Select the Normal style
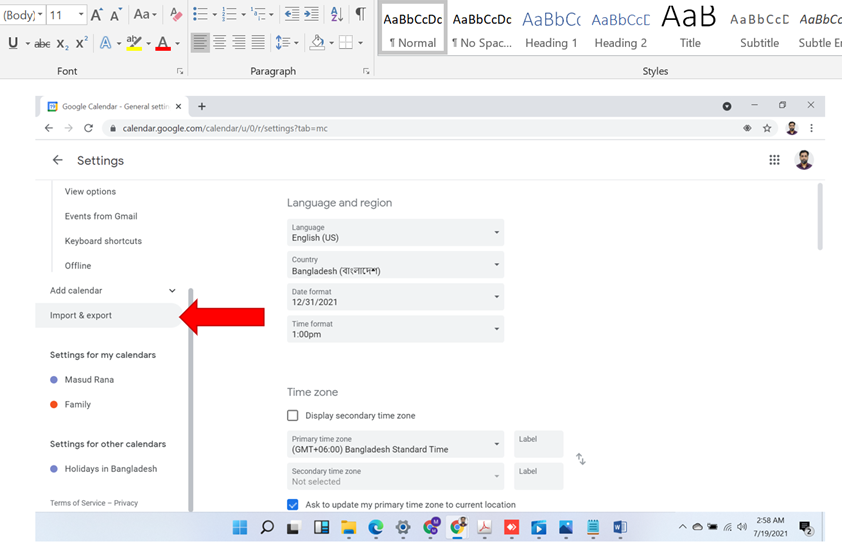 [412, 30]
